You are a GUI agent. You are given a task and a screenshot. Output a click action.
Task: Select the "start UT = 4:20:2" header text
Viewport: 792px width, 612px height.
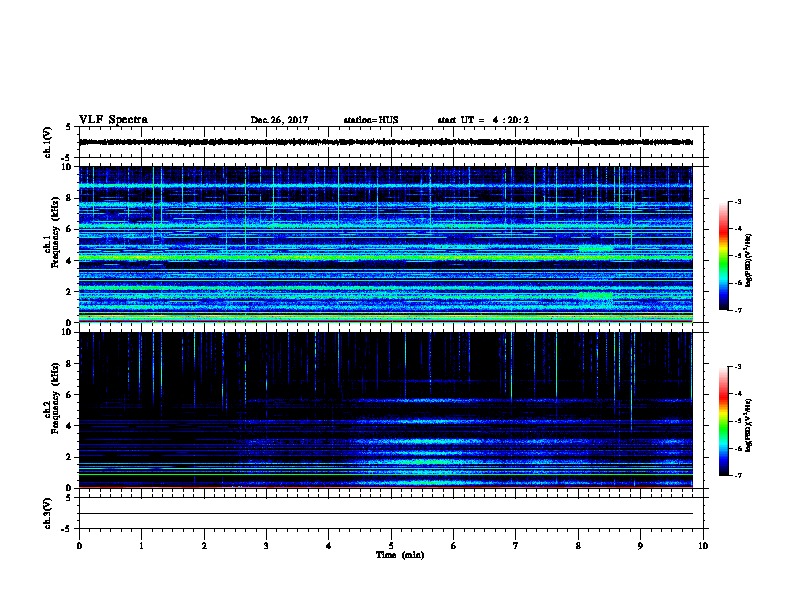coord(483,120)
